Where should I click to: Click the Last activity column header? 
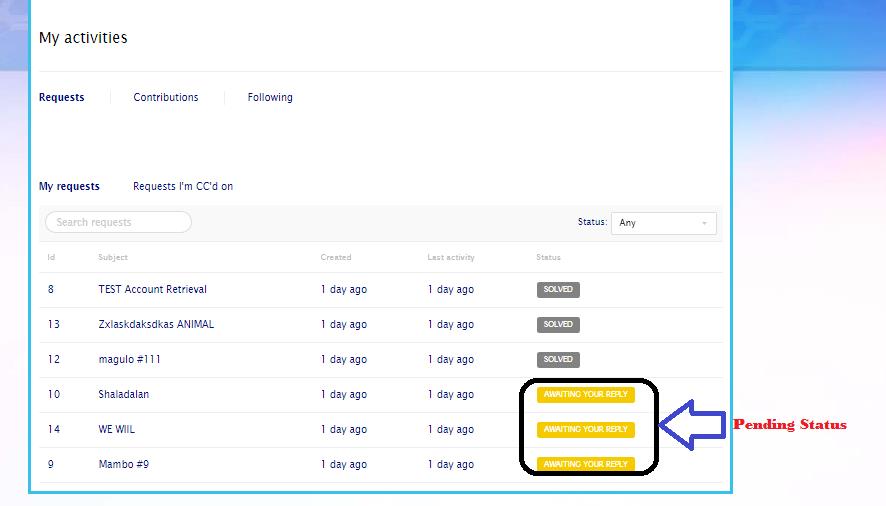pos(451,257)
